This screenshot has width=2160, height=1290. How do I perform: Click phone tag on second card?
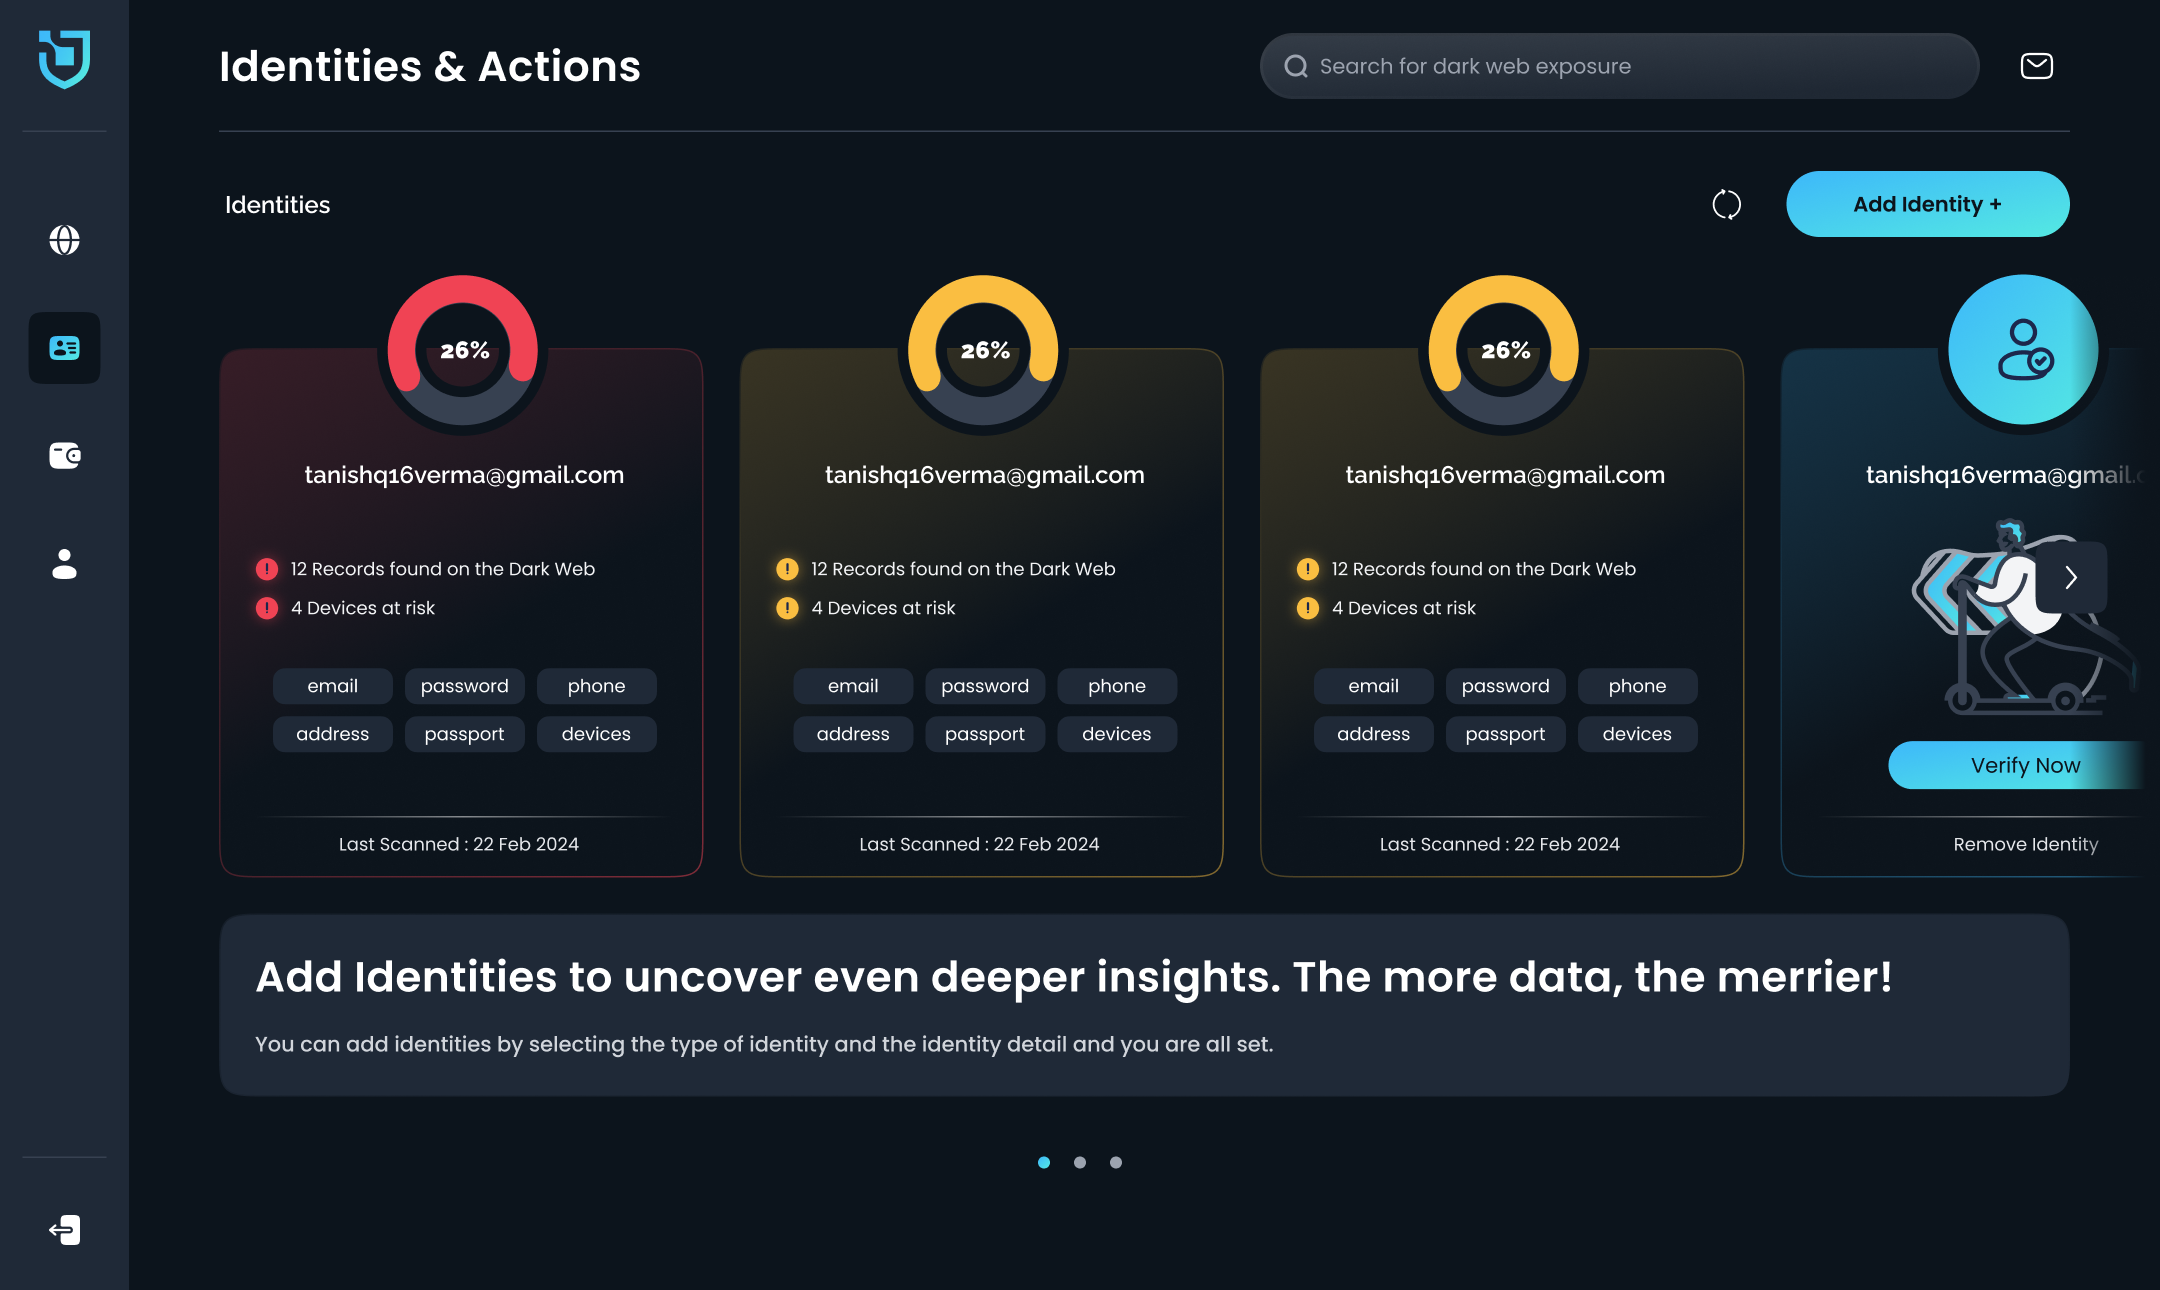click(x=1117, y=686)
